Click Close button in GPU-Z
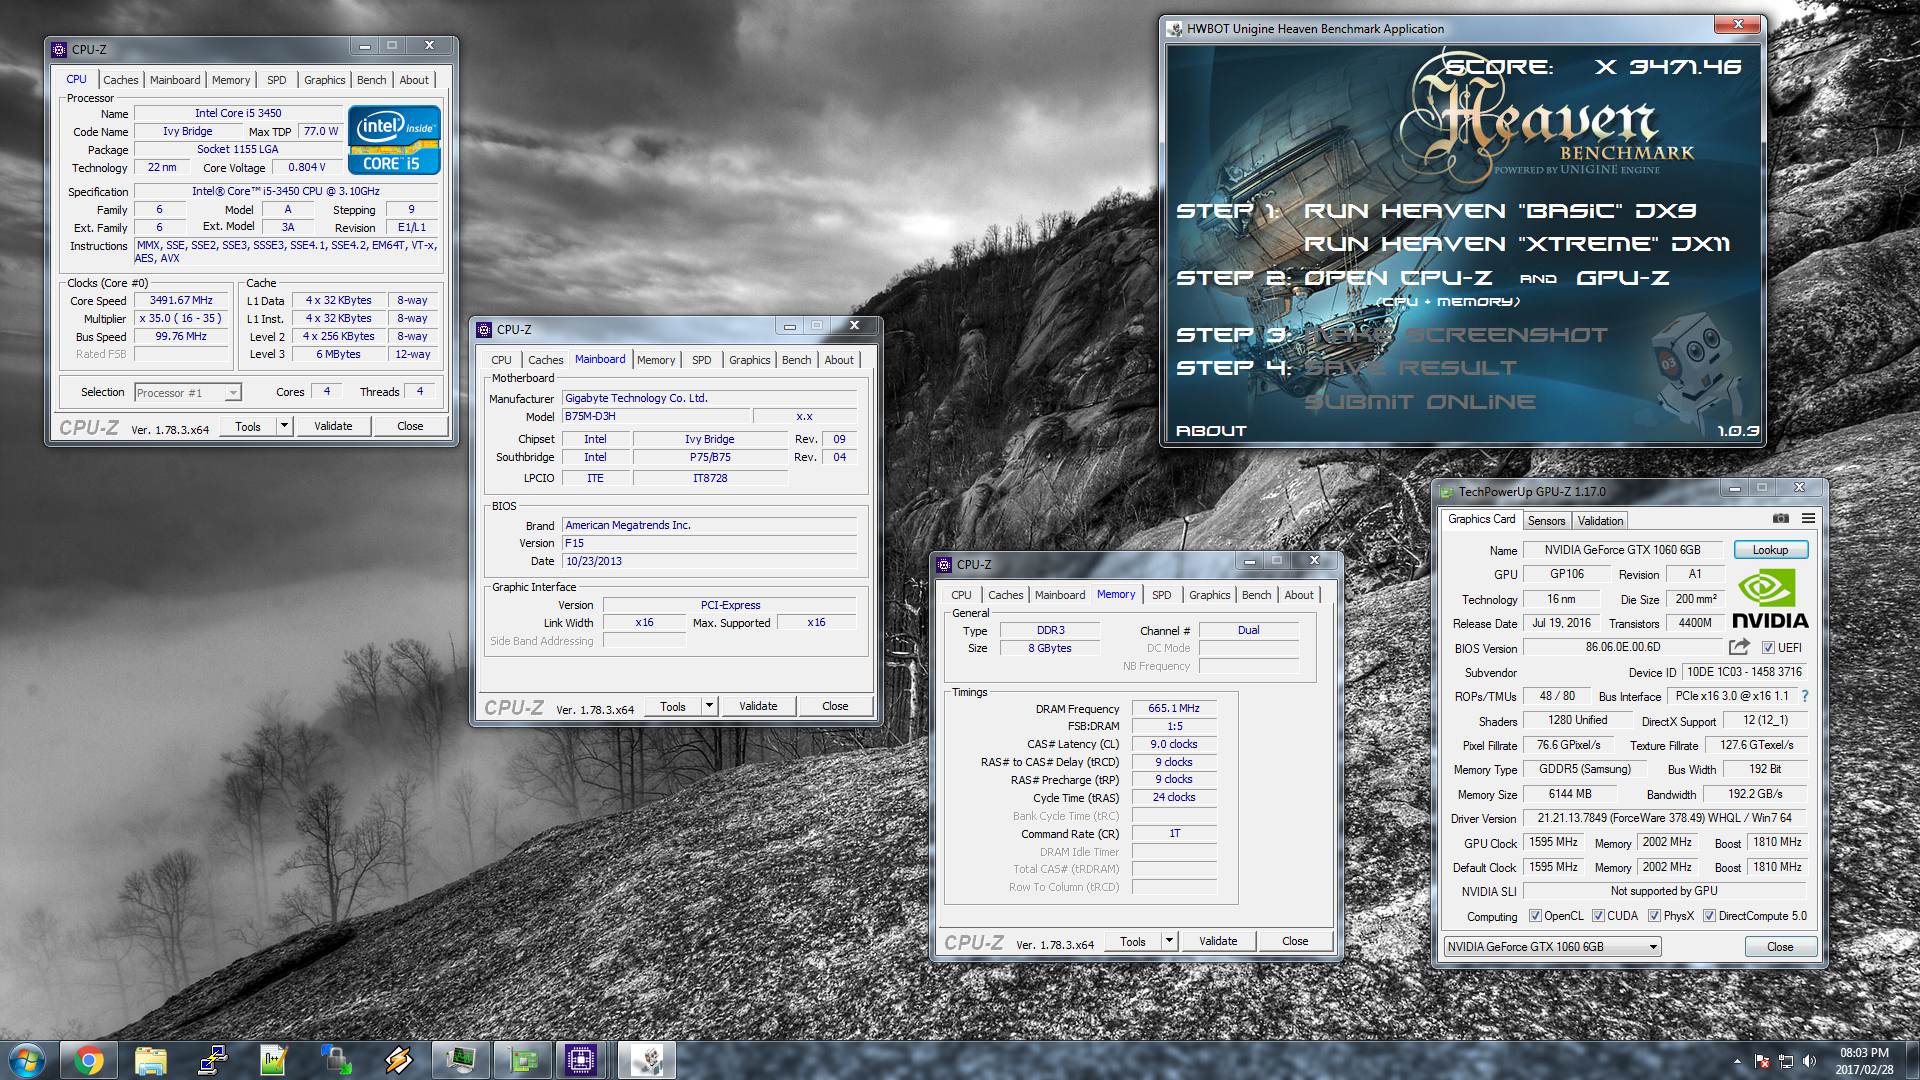This screenshot has height=1080, width=1920. tap(1780, 946)
